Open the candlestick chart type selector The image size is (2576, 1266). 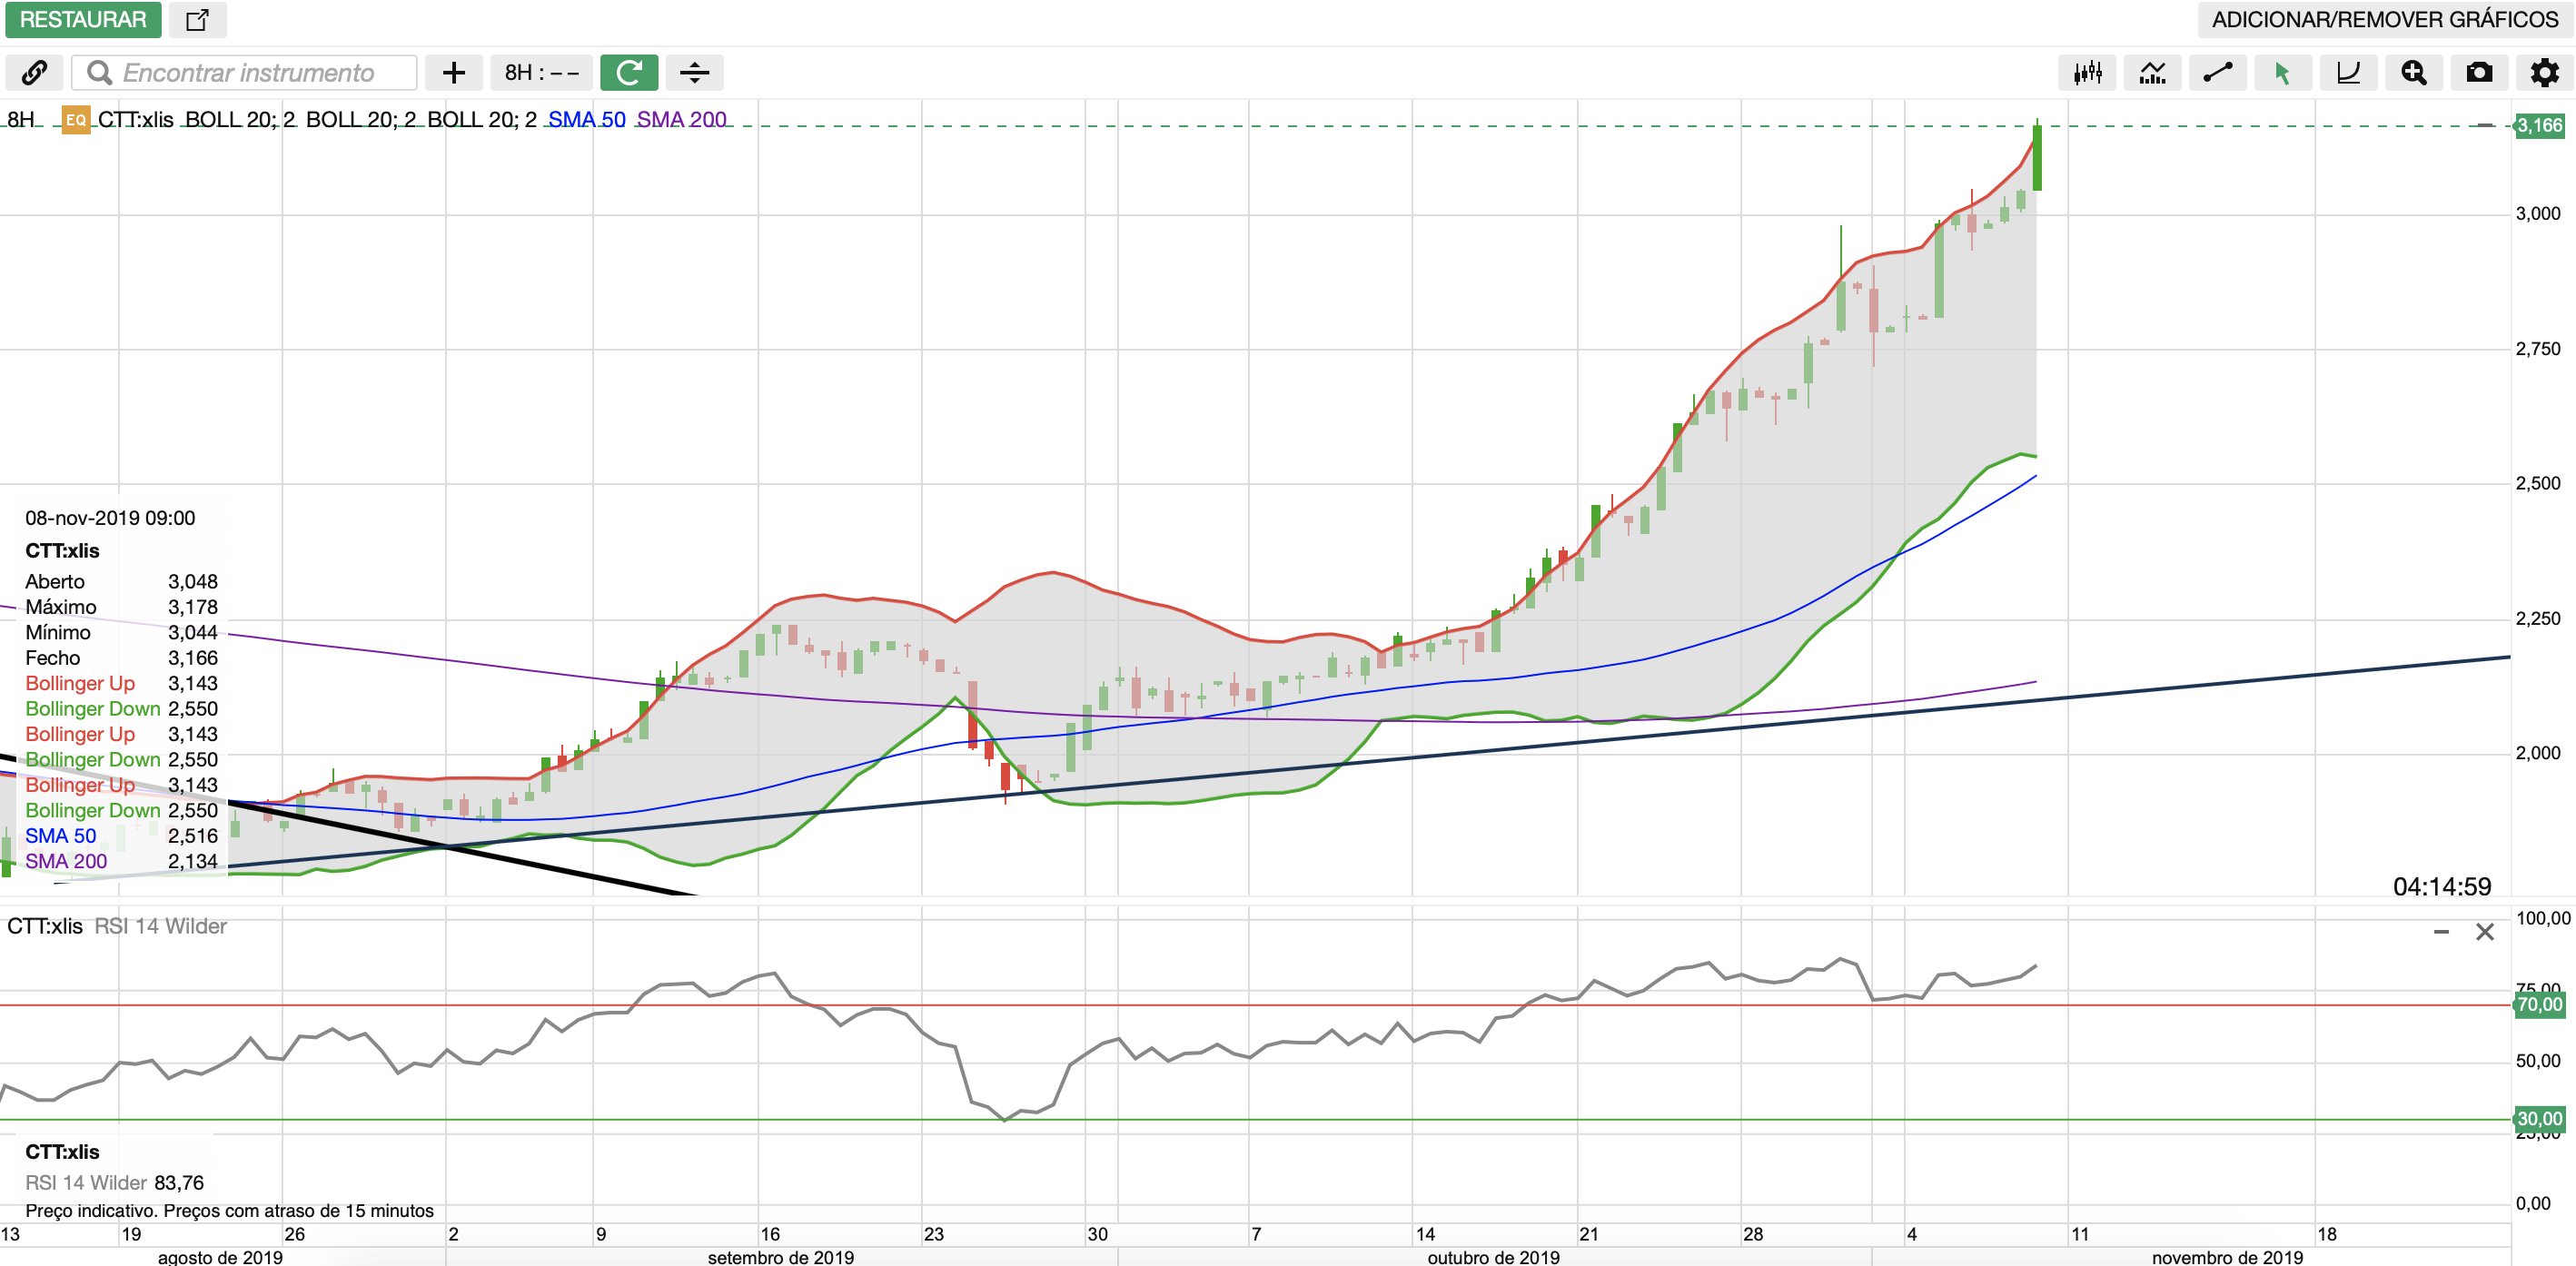pos(2087,73)
